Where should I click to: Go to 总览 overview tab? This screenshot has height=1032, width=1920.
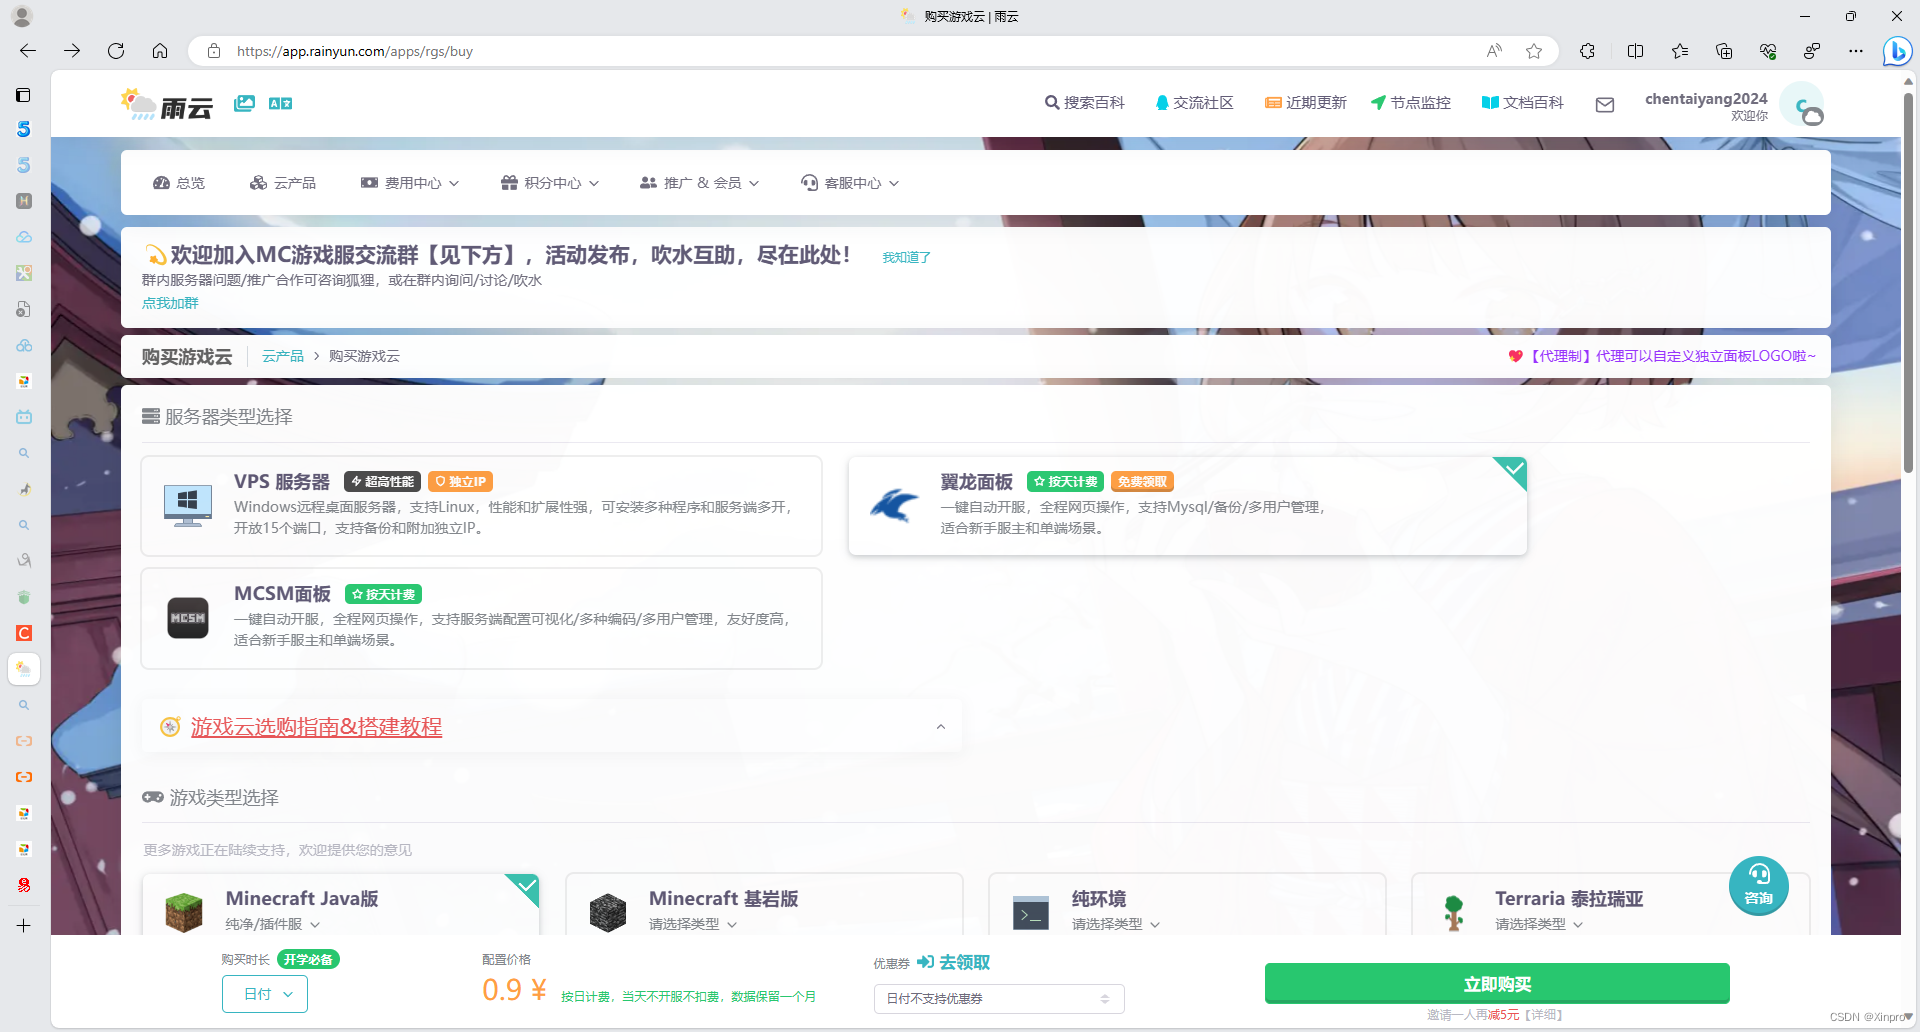[x=179, y=183]
